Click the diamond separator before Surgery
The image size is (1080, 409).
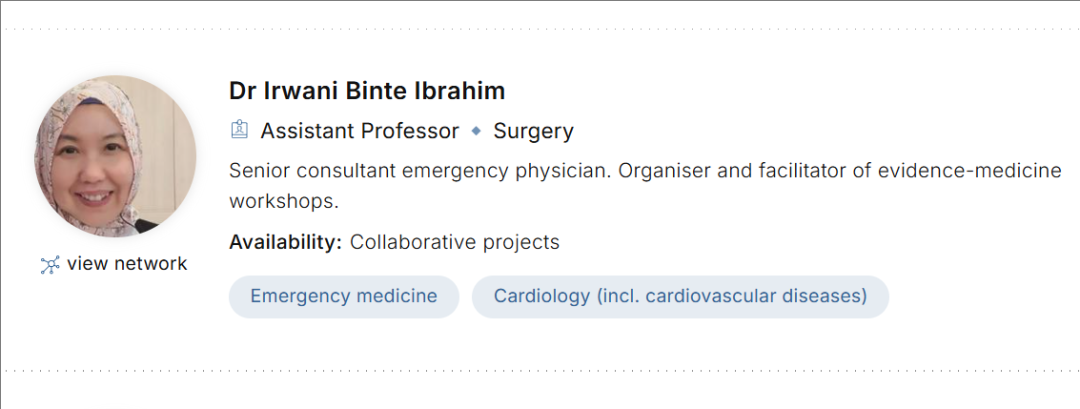click(476, 131)
